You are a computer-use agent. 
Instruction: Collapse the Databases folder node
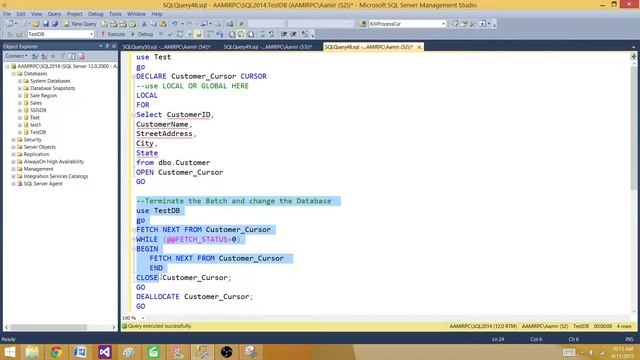(x=13, y=74)
